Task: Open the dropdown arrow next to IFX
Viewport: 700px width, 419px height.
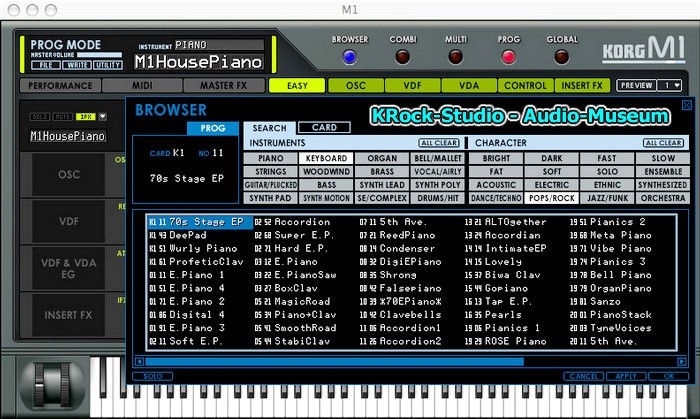Action: 103,116
